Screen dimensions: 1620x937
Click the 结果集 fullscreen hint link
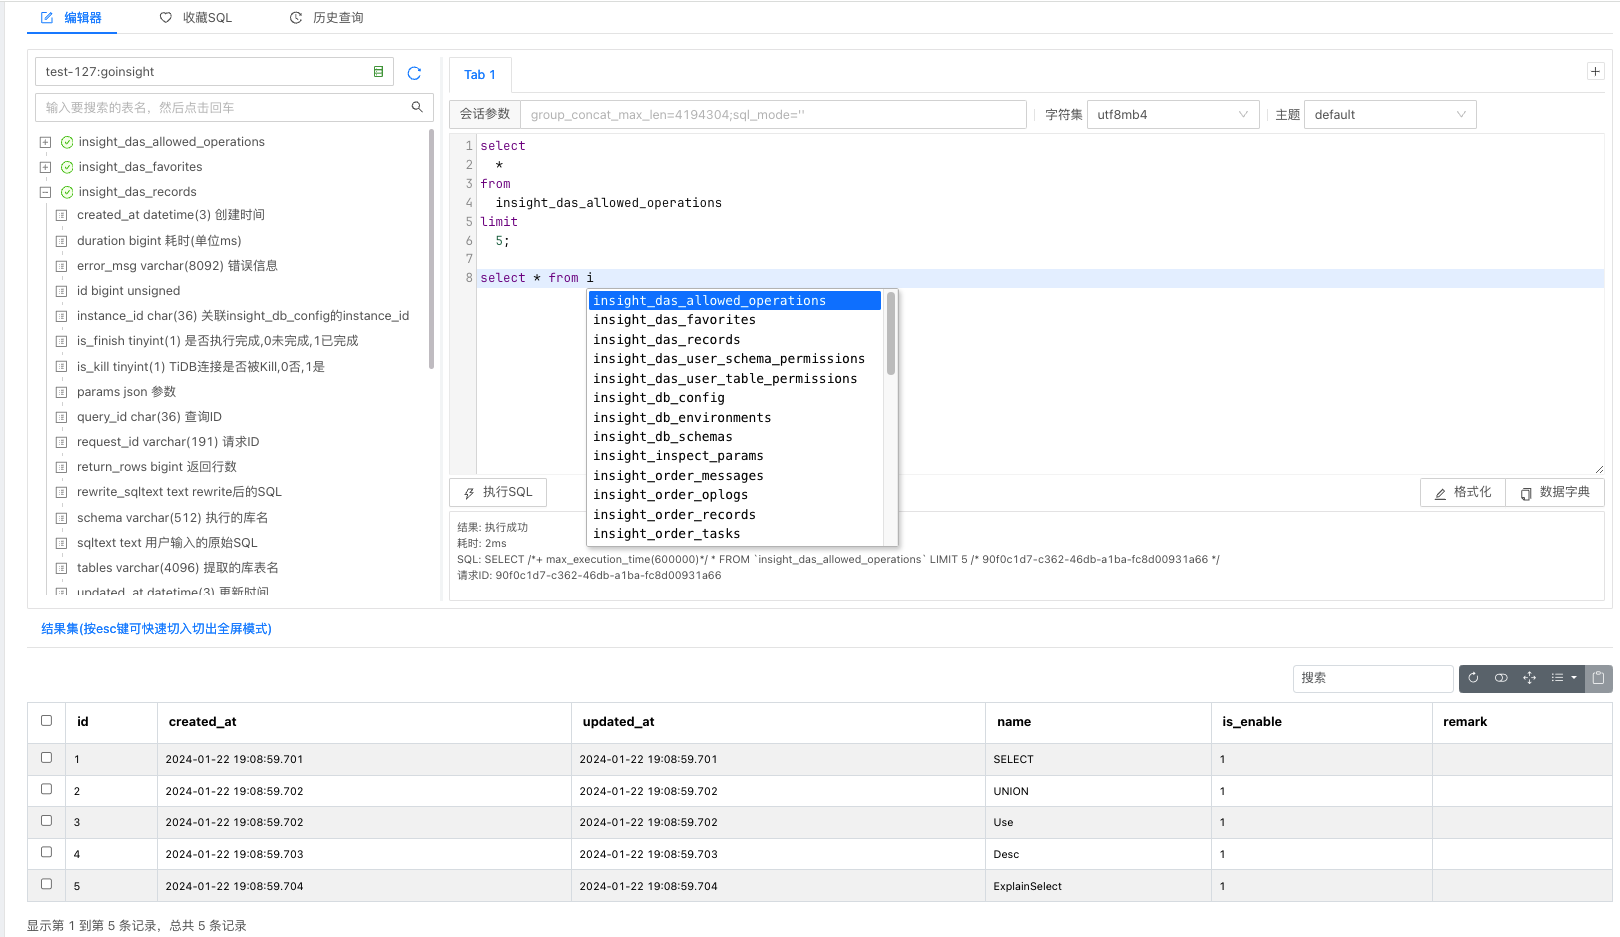coord(156,629)
